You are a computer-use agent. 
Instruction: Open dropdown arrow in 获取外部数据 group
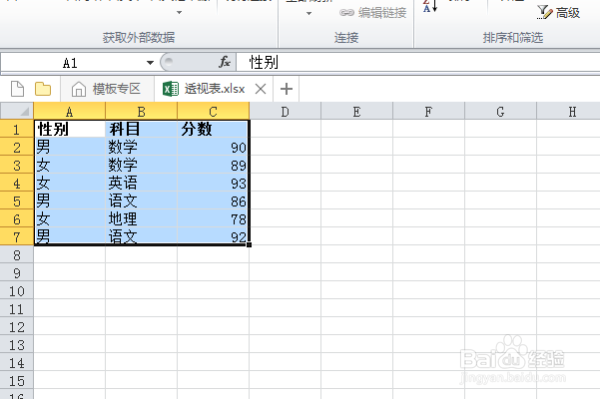click(179, 13)
